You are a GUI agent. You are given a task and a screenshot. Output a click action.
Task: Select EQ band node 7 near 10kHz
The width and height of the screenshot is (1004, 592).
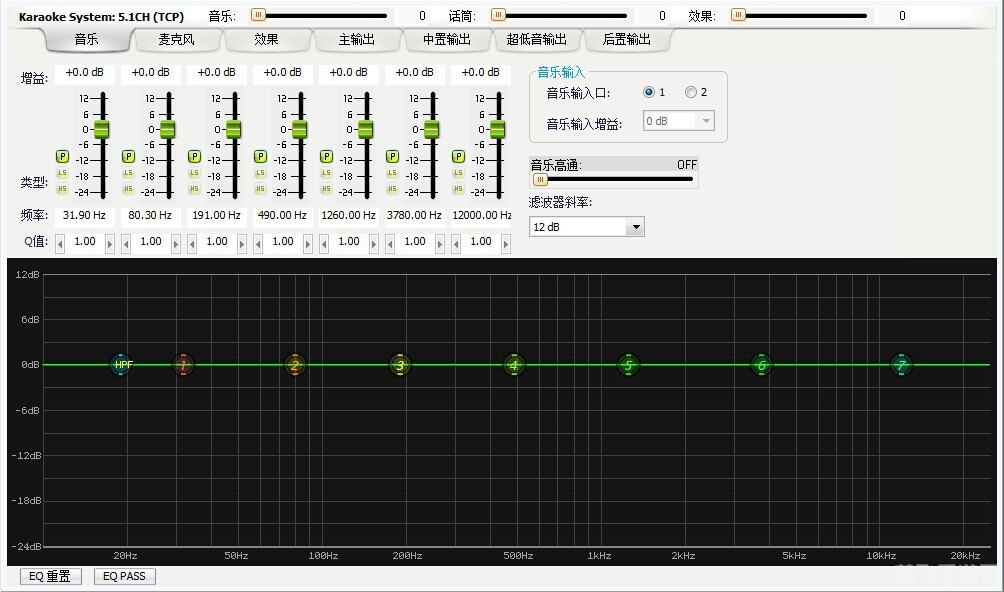[x=901, y=364]
